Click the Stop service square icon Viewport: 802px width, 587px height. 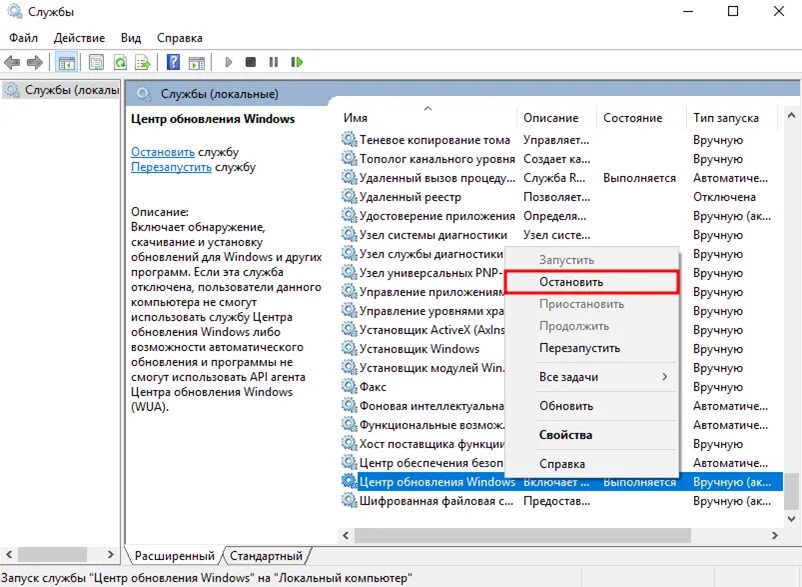point(251,62)
